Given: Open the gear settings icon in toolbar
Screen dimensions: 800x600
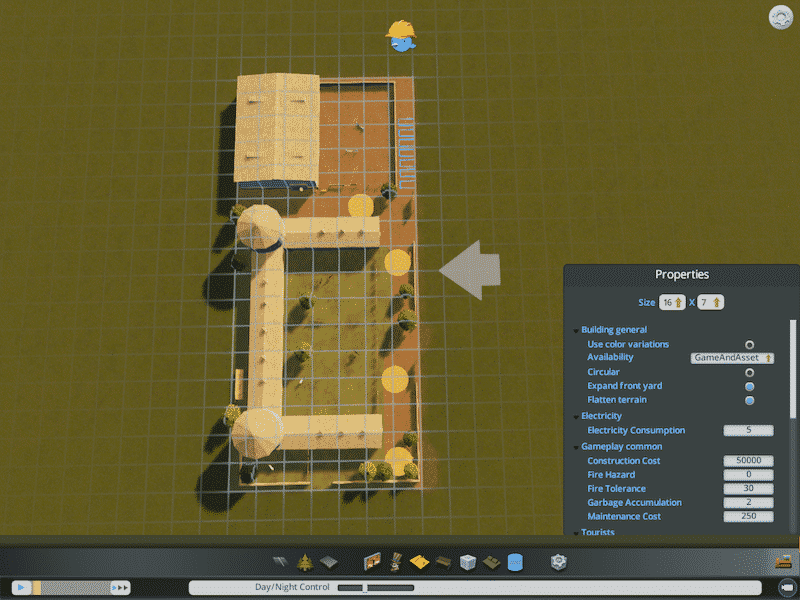Looking at the screenshot, I should tap(558, 563).
